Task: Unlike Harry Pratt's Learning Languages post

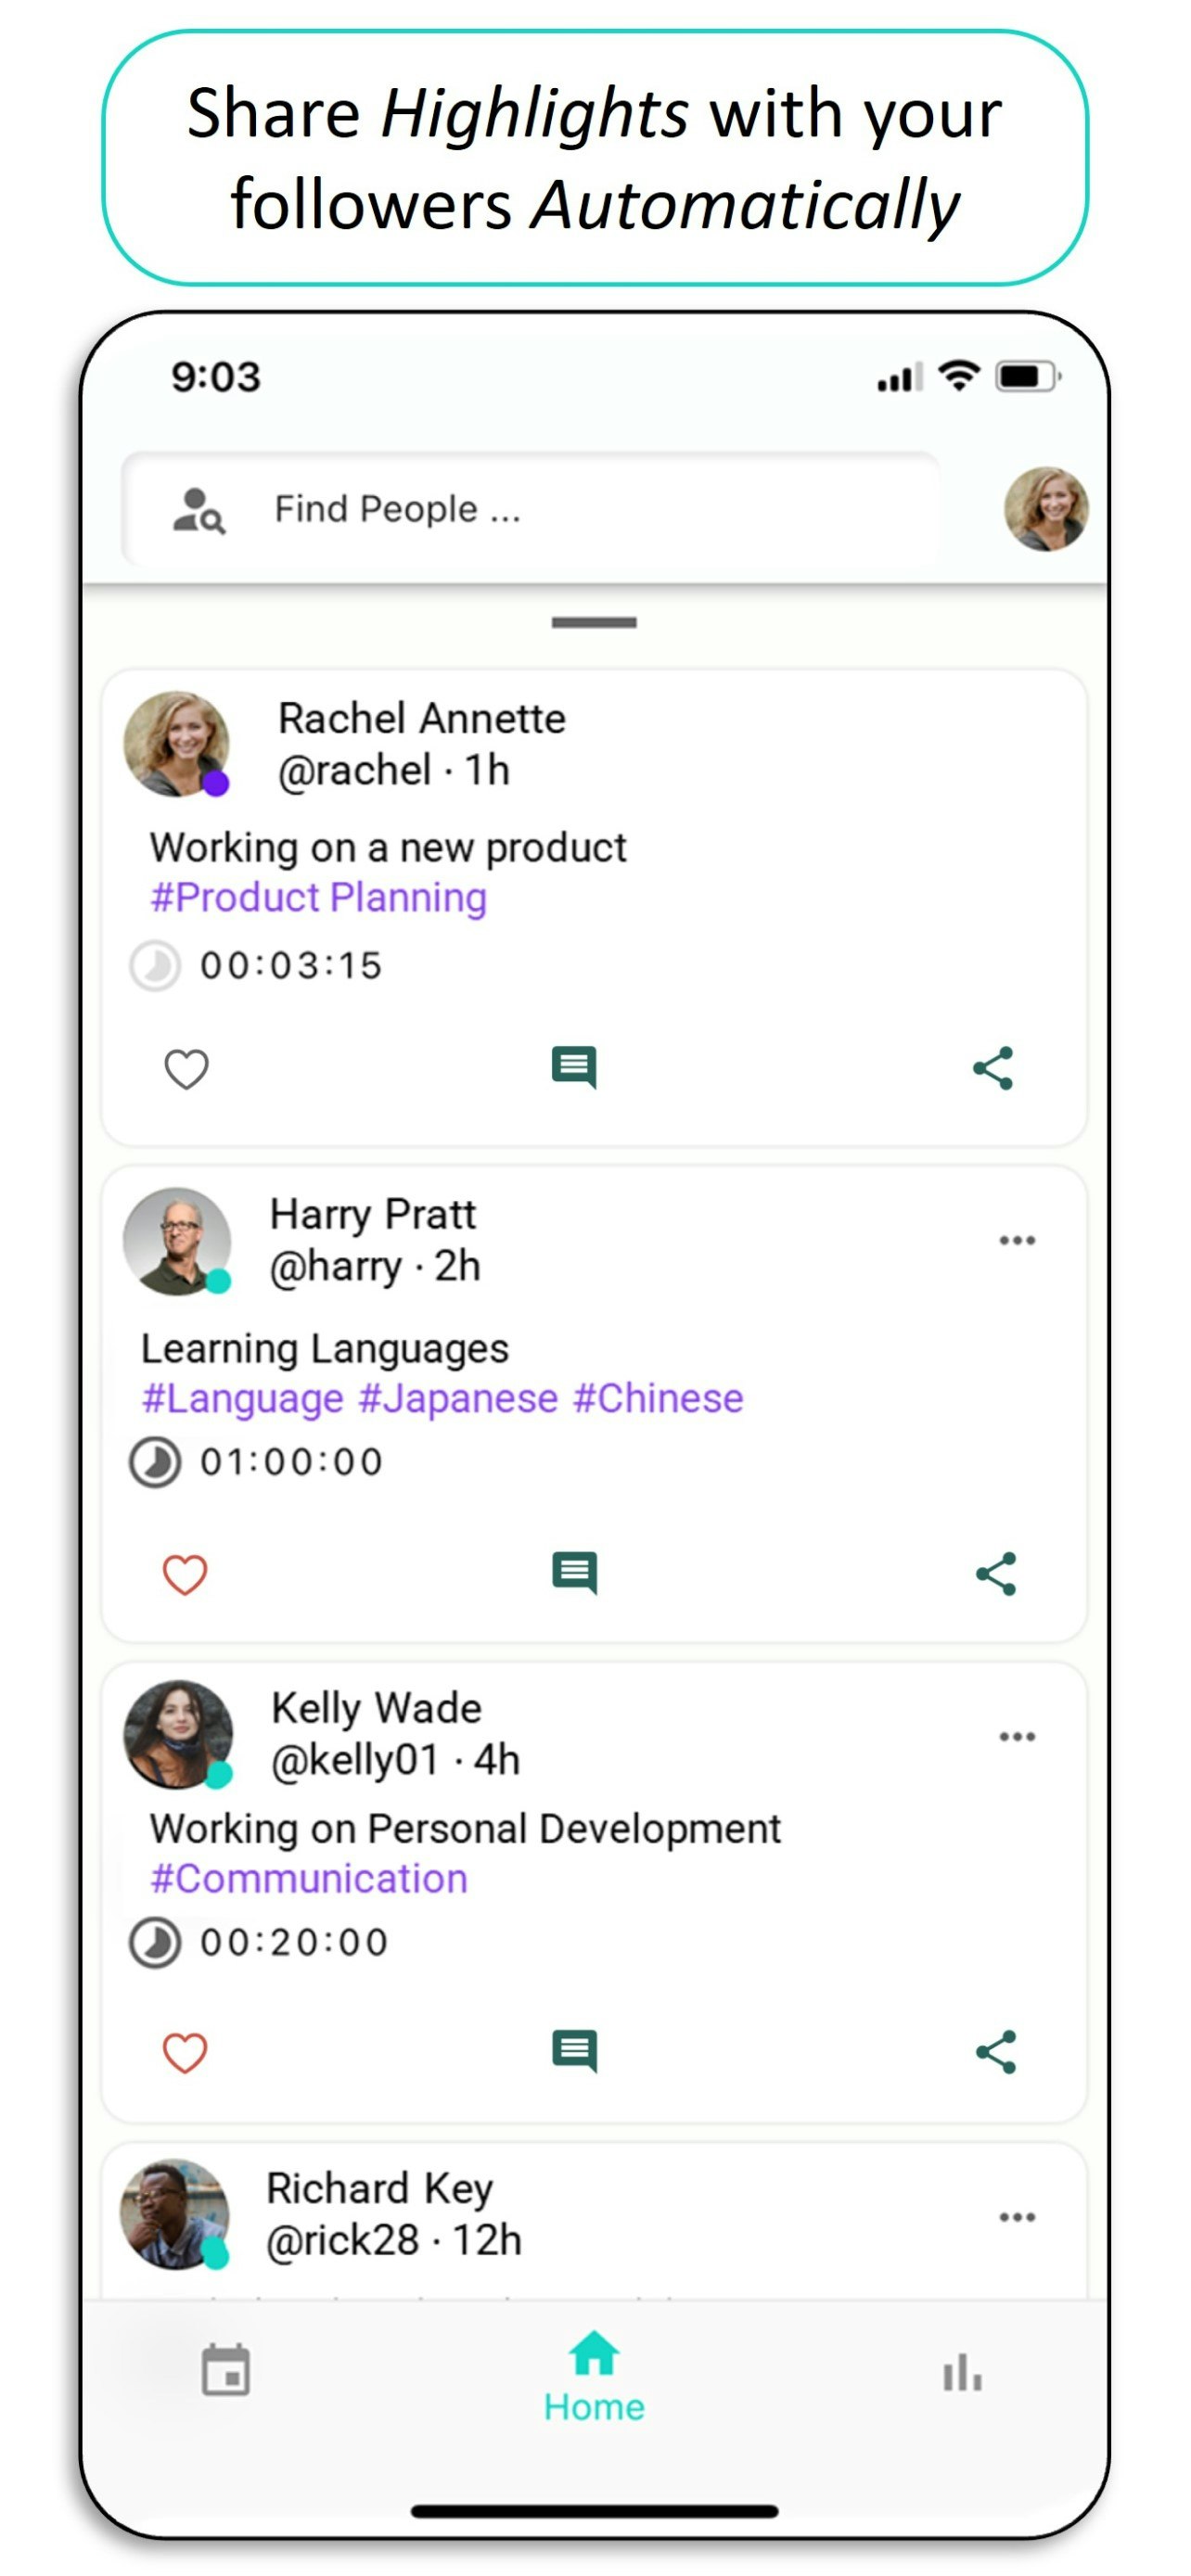Action: click(x=185, y=1574)
